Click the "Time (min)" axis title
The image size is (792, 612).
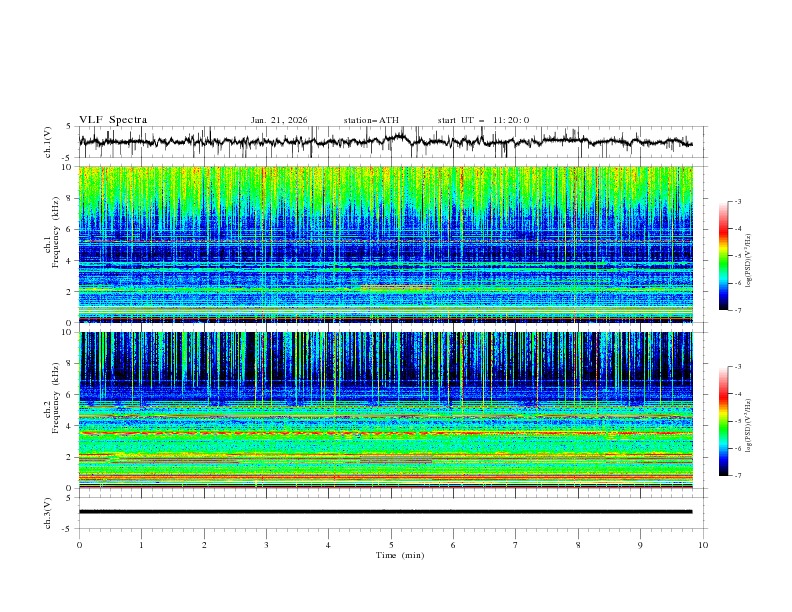coord(400,555)
